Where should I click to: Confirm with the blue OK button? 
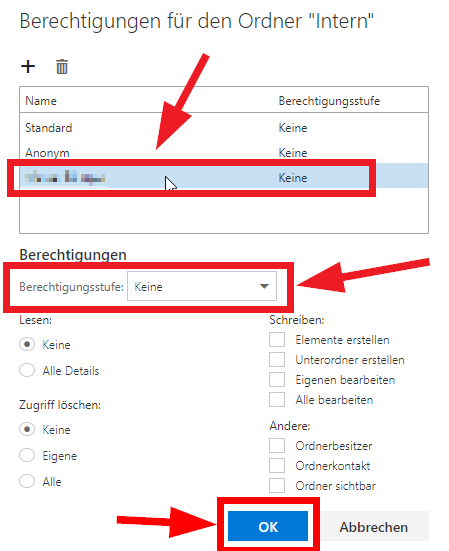(268, 526)
